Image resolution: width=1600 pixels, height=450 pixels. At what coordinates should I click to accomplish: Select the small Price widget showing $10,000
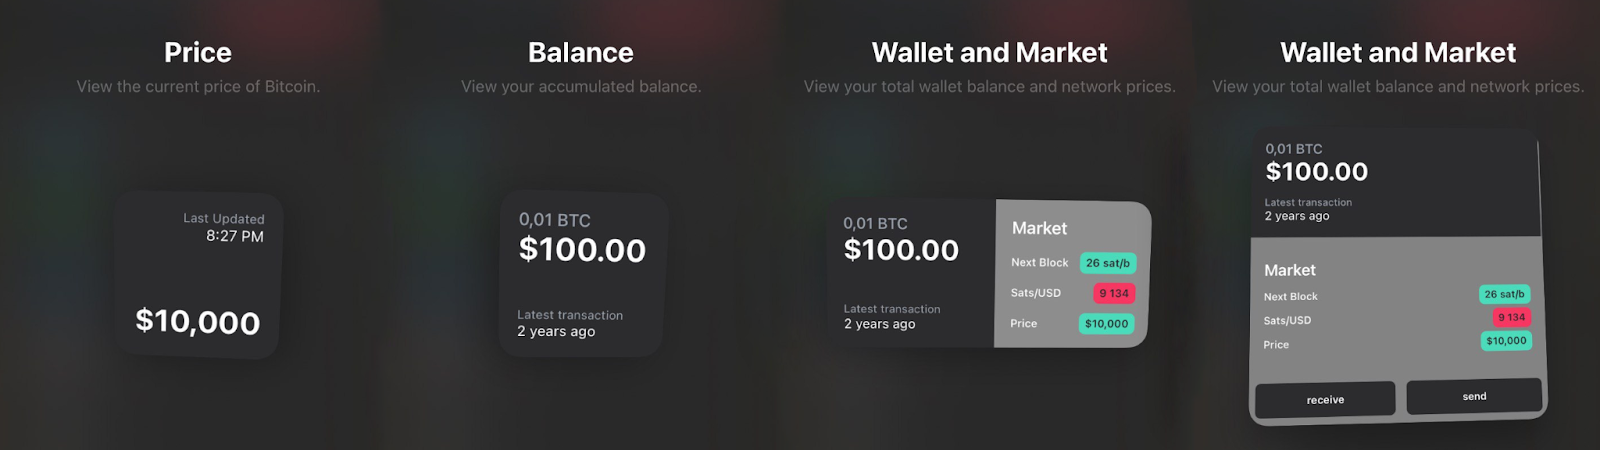[198, 274]
